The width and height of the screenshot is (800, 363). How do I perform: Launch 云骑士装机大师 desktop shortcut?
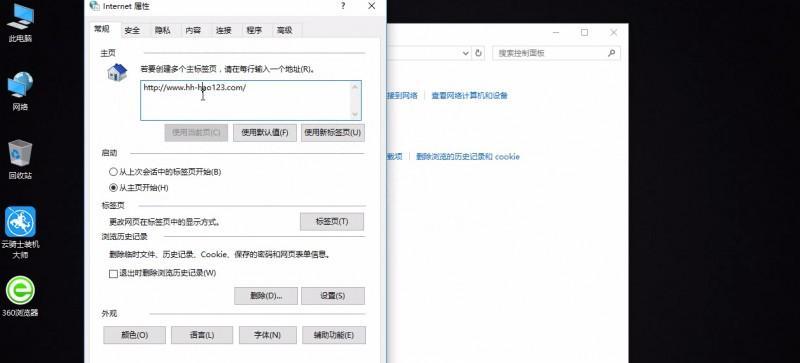20,233
